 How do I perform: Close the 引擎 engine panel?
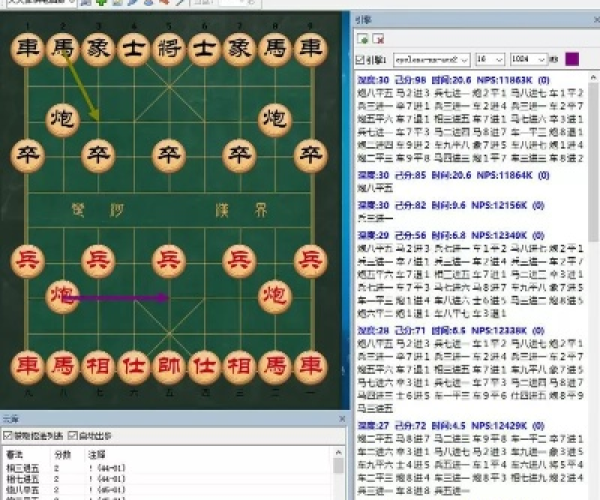point(596,20)
